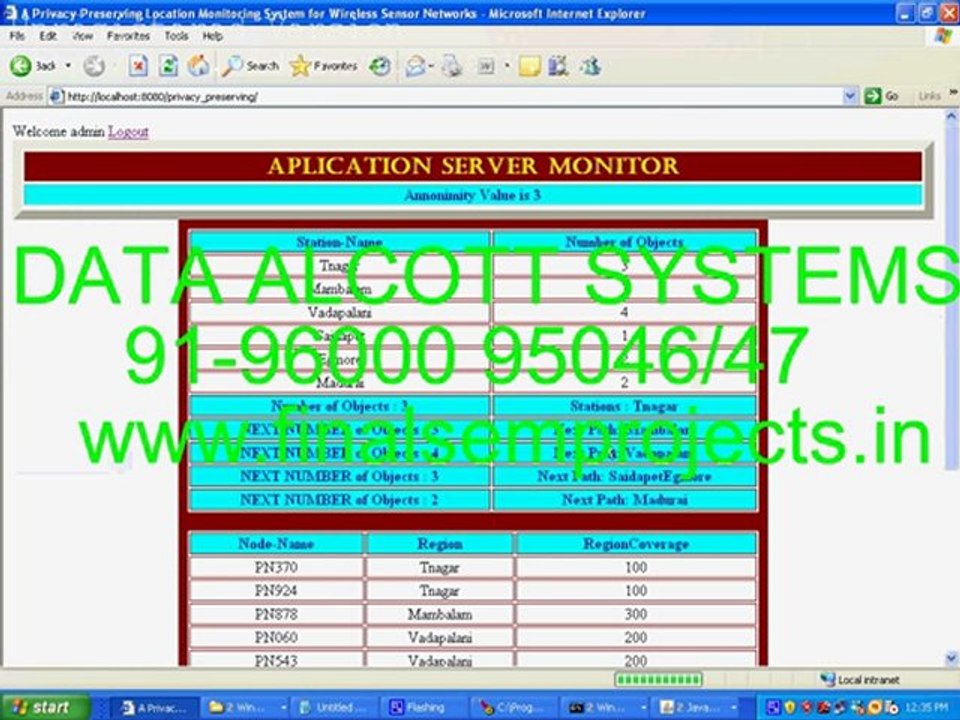Refresh the page with the green arrows icon

[168, 66]
